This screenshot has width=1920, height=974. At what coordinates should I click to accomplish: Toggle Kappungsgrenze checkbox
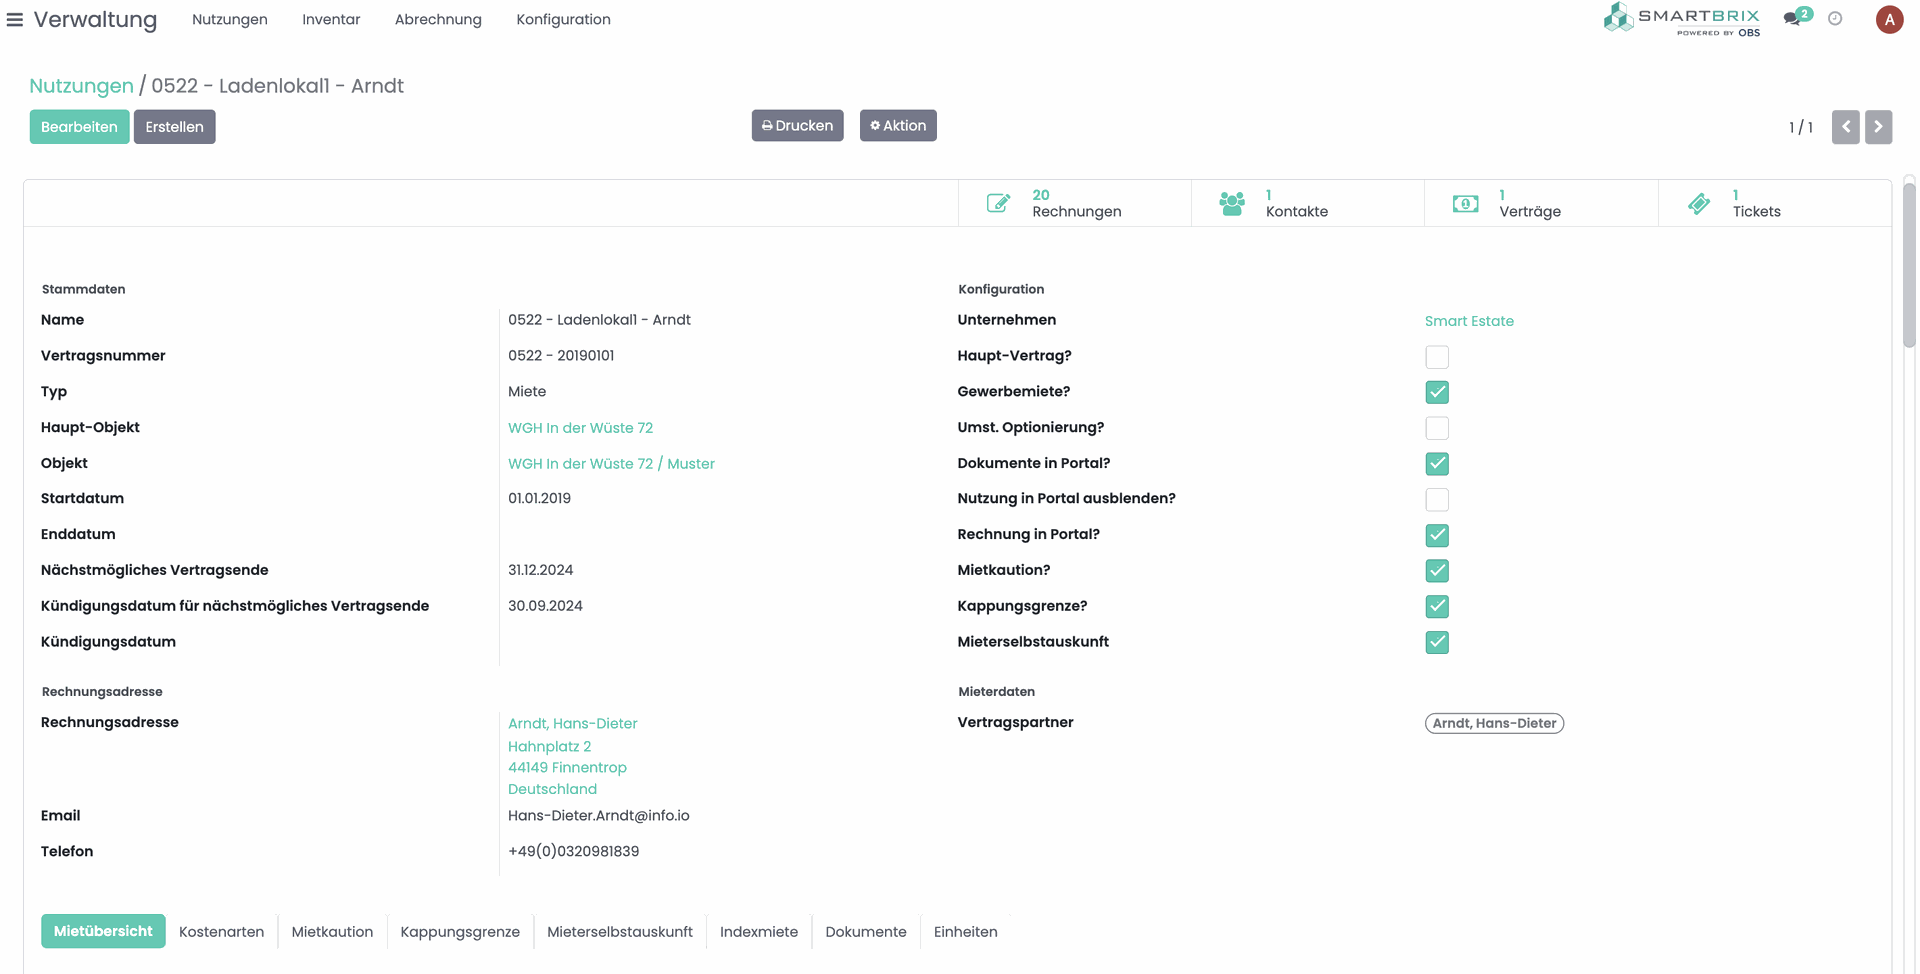(x=1437, y=607)
